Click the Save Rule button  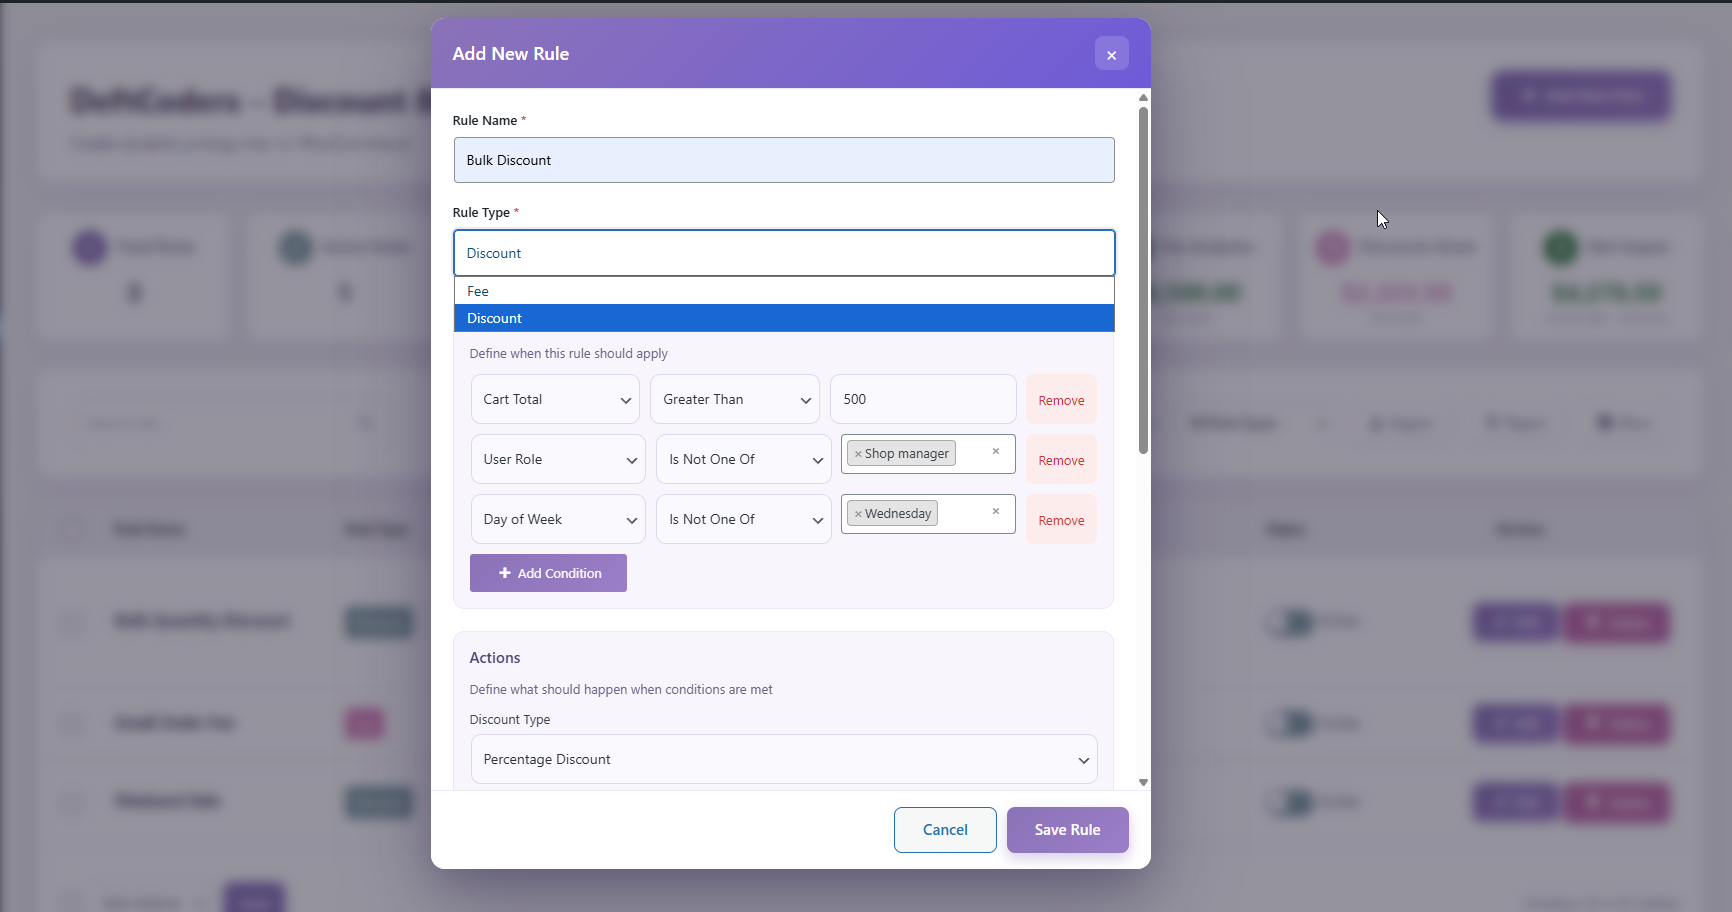[1067, 829]
